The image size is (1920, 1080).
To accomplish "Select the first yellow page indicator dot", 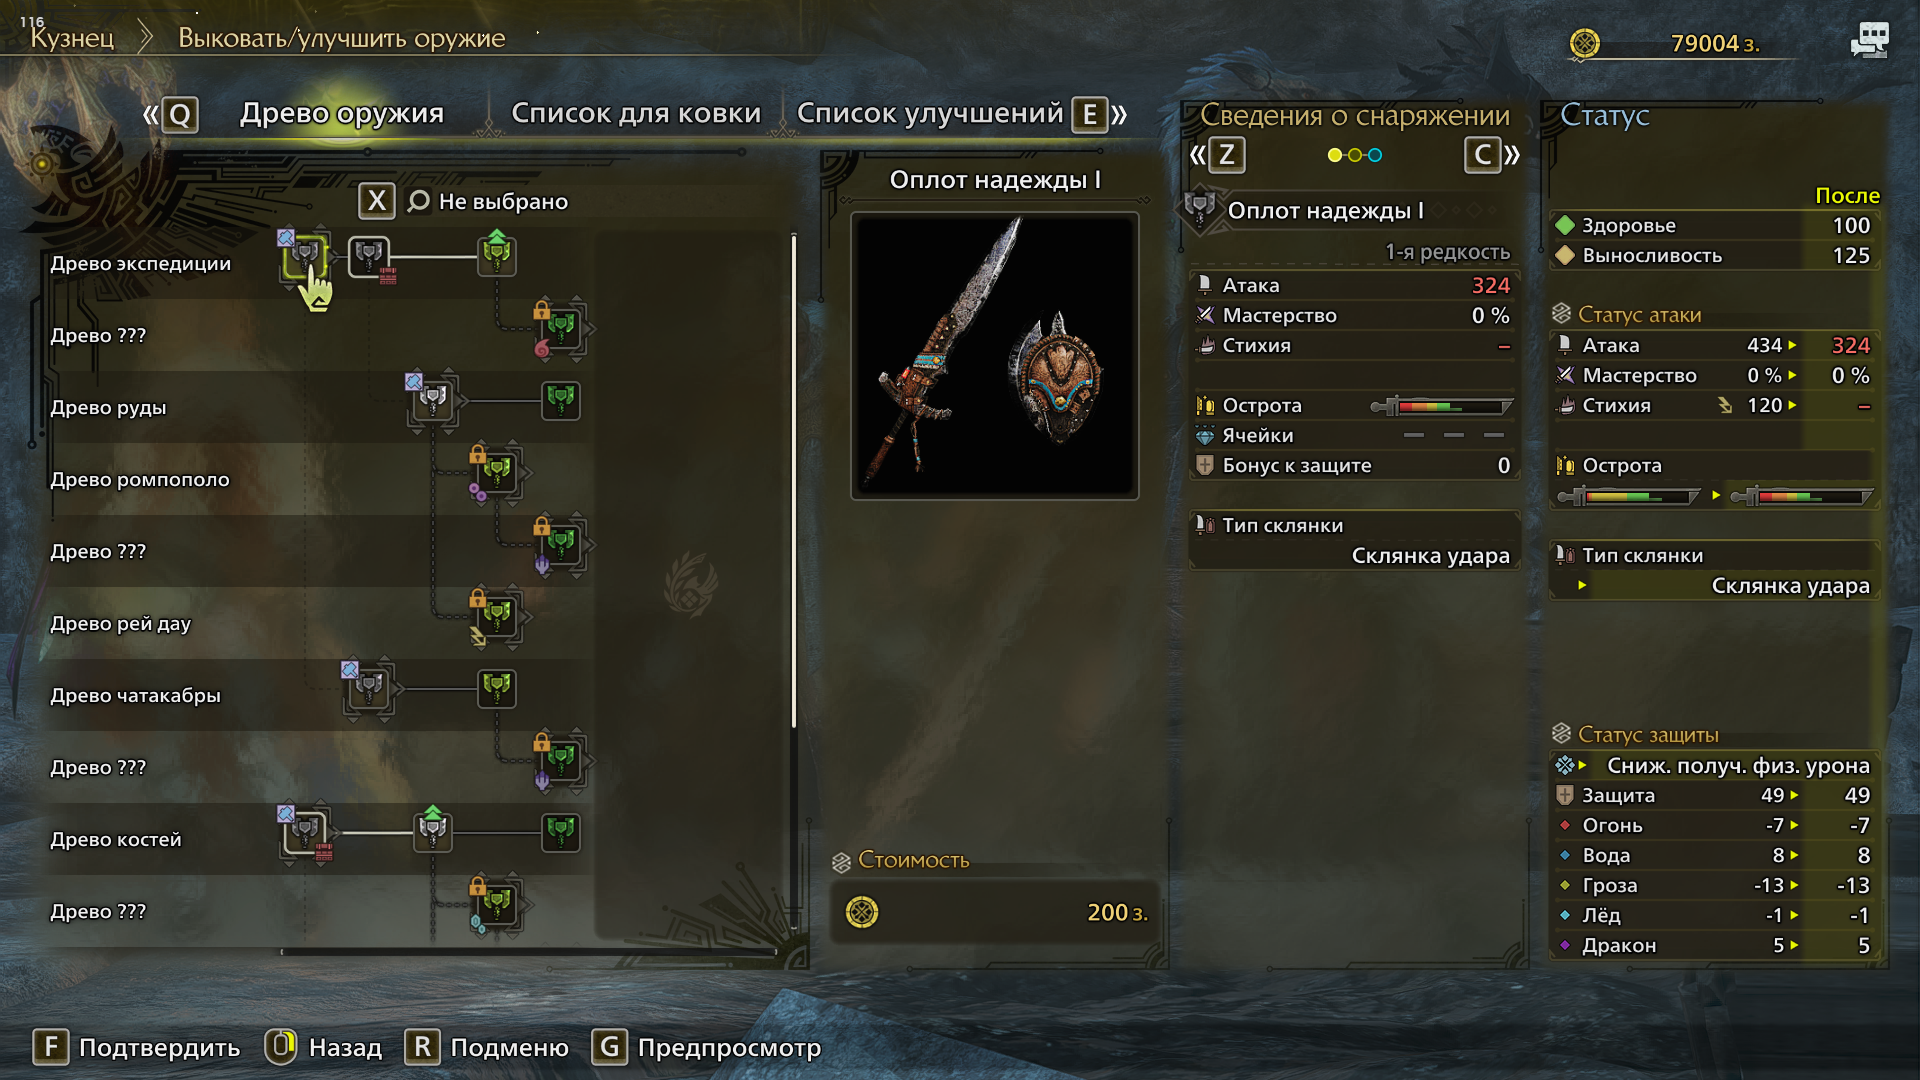I will pyautogui.click(x=1334, y=155).
